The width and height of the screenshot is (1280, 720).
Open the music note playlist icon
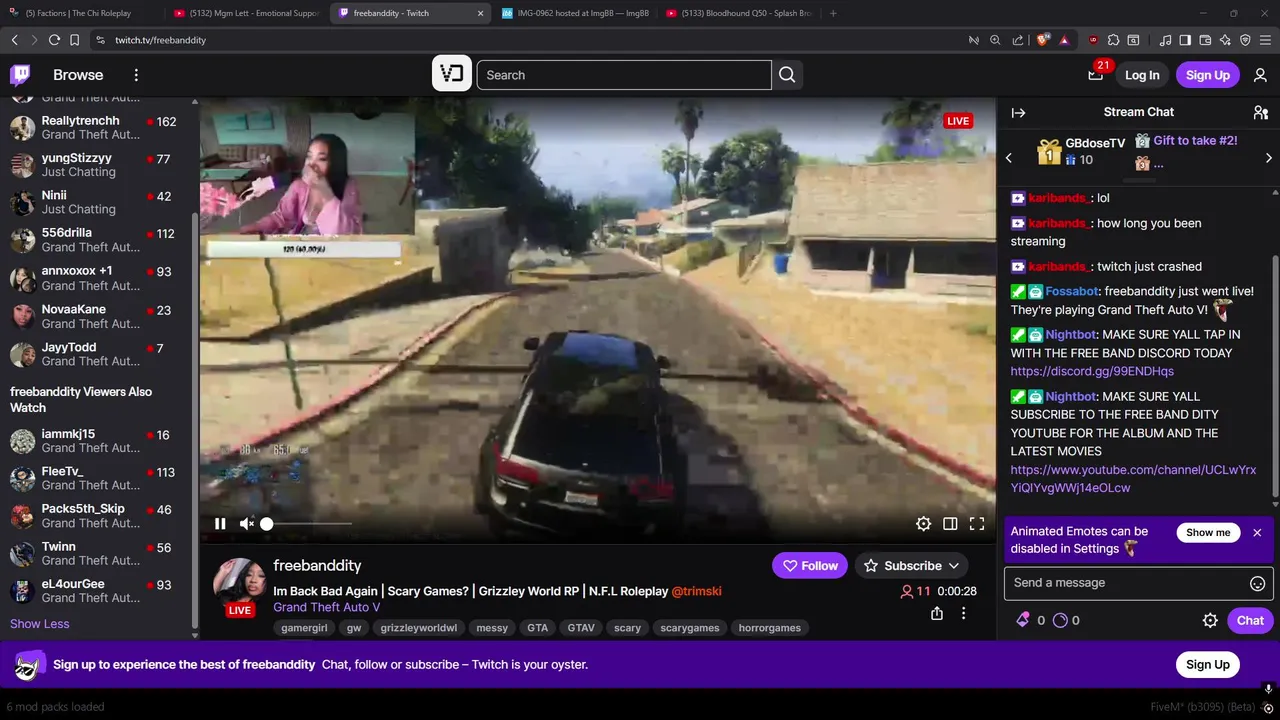pyautogui.click(x=1165, y=40)
